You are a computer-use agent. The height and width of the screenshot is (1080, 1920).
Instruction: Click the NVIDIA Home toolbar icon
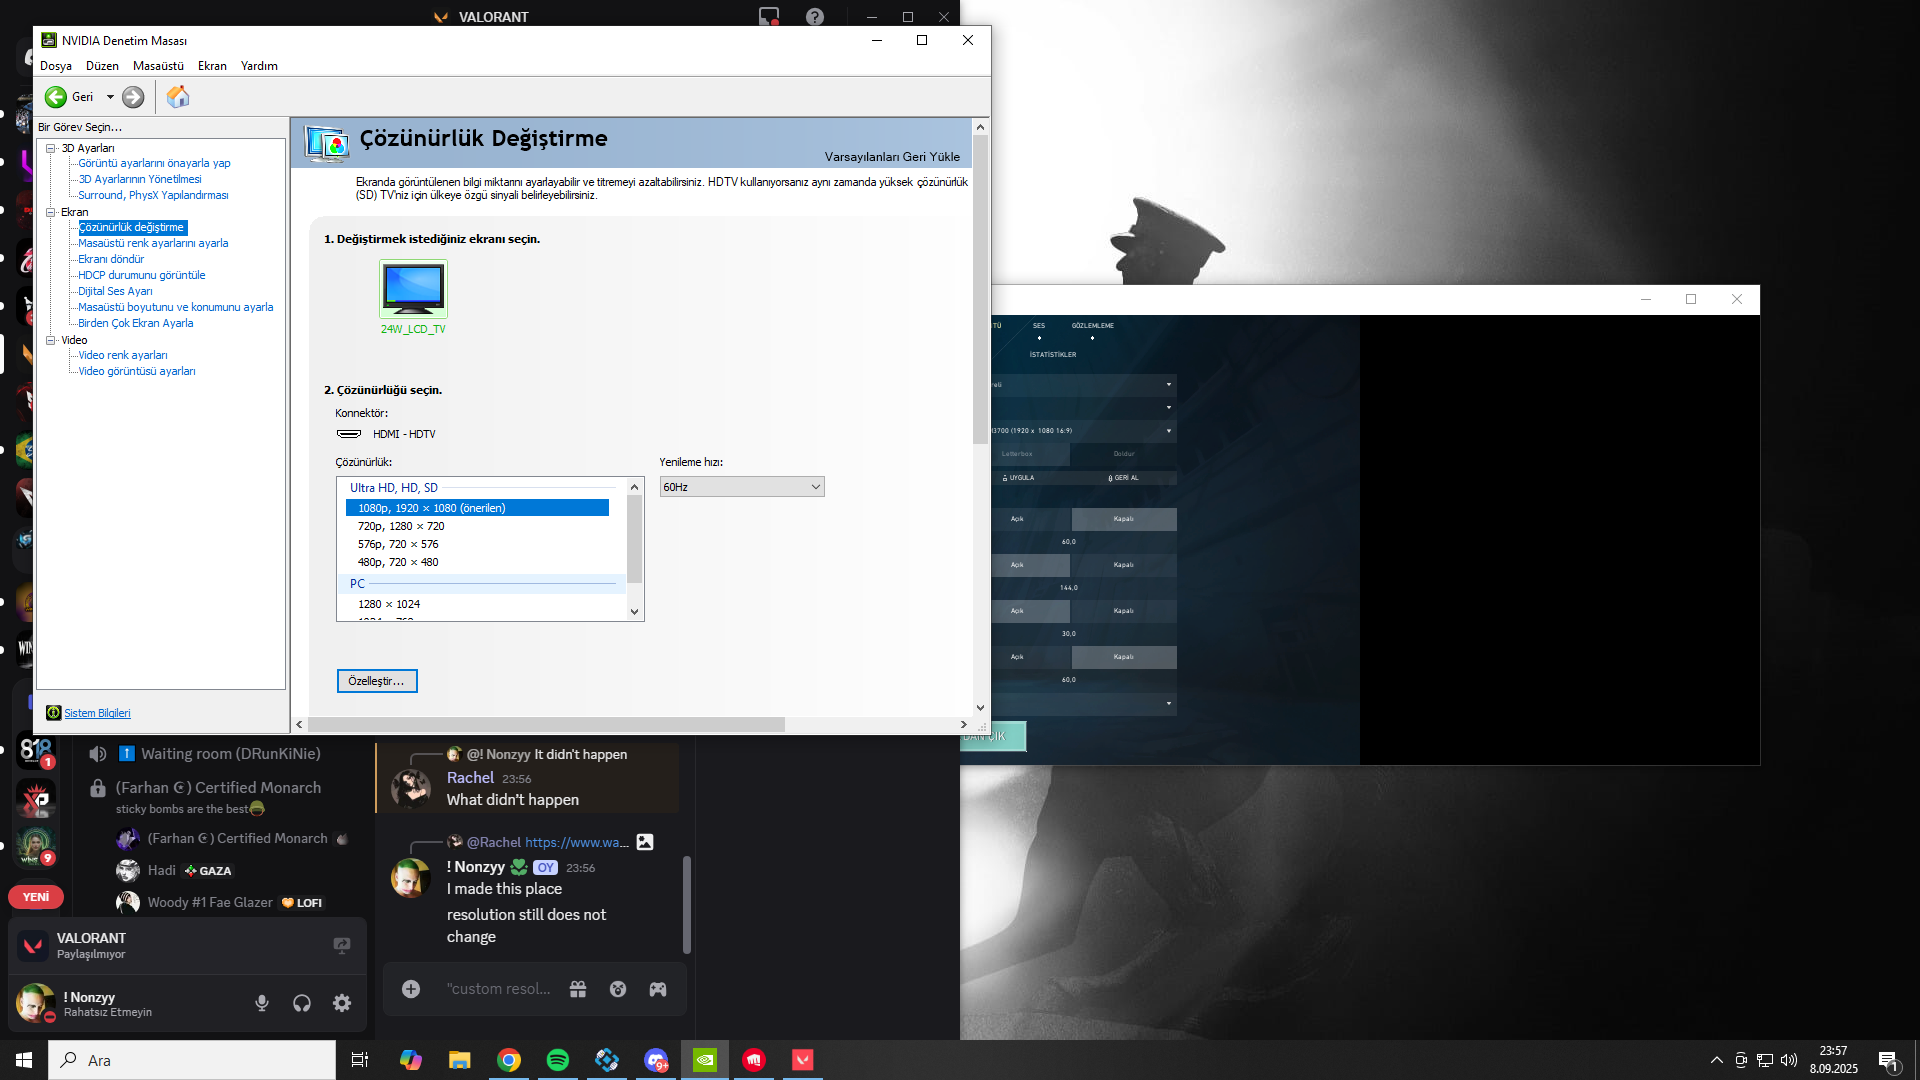(178, 97)
